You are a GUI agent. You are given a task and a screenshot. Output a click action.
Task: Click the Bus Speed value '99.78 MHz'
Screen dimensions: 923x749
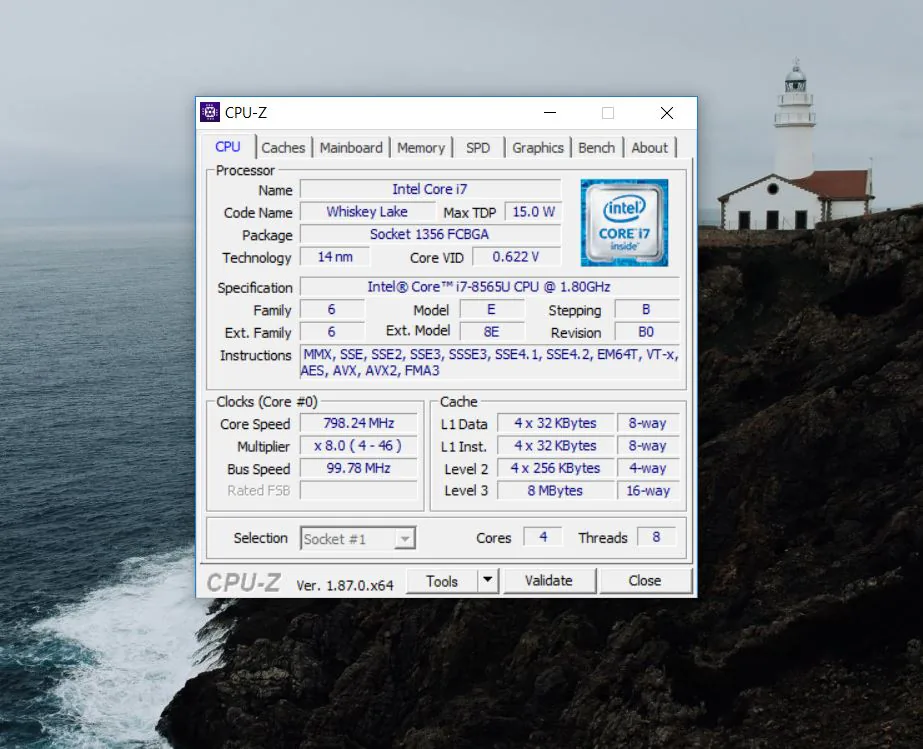pyautogui.click(x=358, y=468)
